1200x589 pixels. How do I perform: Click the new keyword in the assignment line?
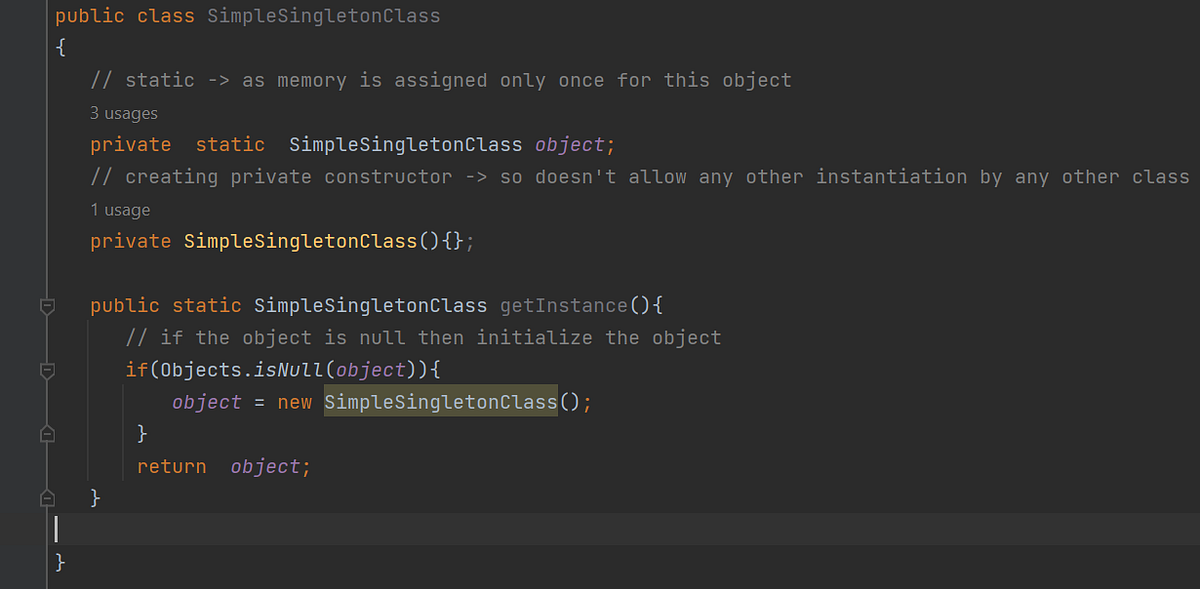pos(294,401)
